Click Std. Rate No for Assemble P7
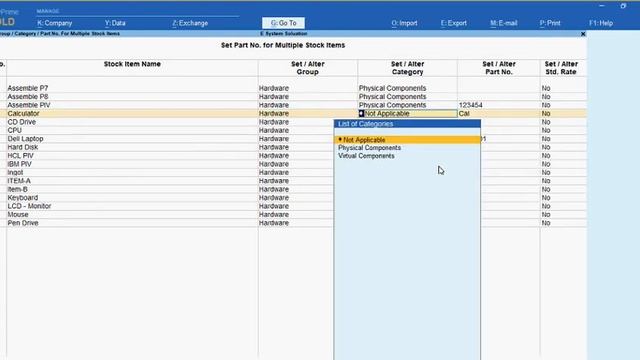The width and height of the screenshot is (640, 360). (546, 88)
